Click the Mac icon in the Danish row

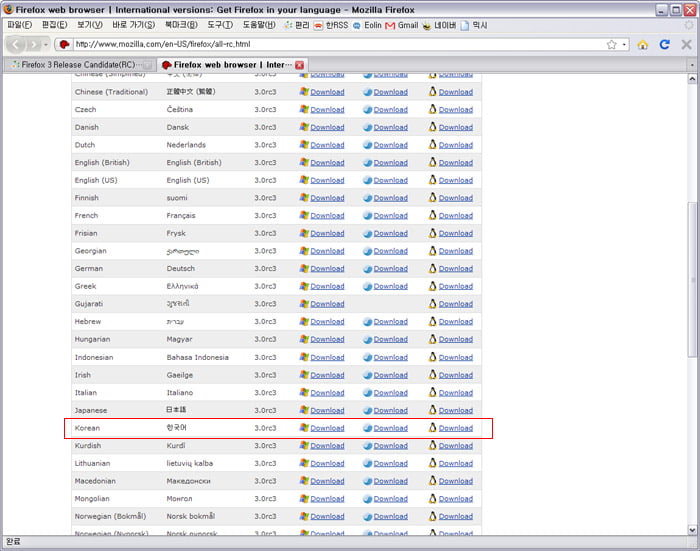367,128
